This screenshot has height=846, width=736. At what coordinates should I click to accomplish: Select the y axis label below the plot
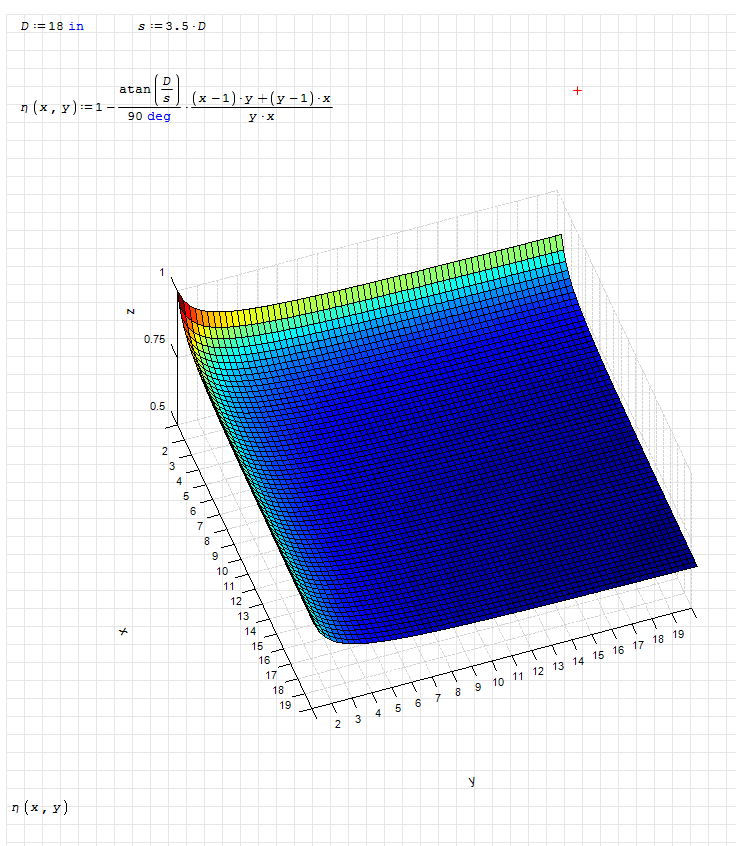[x=471, y=781]
